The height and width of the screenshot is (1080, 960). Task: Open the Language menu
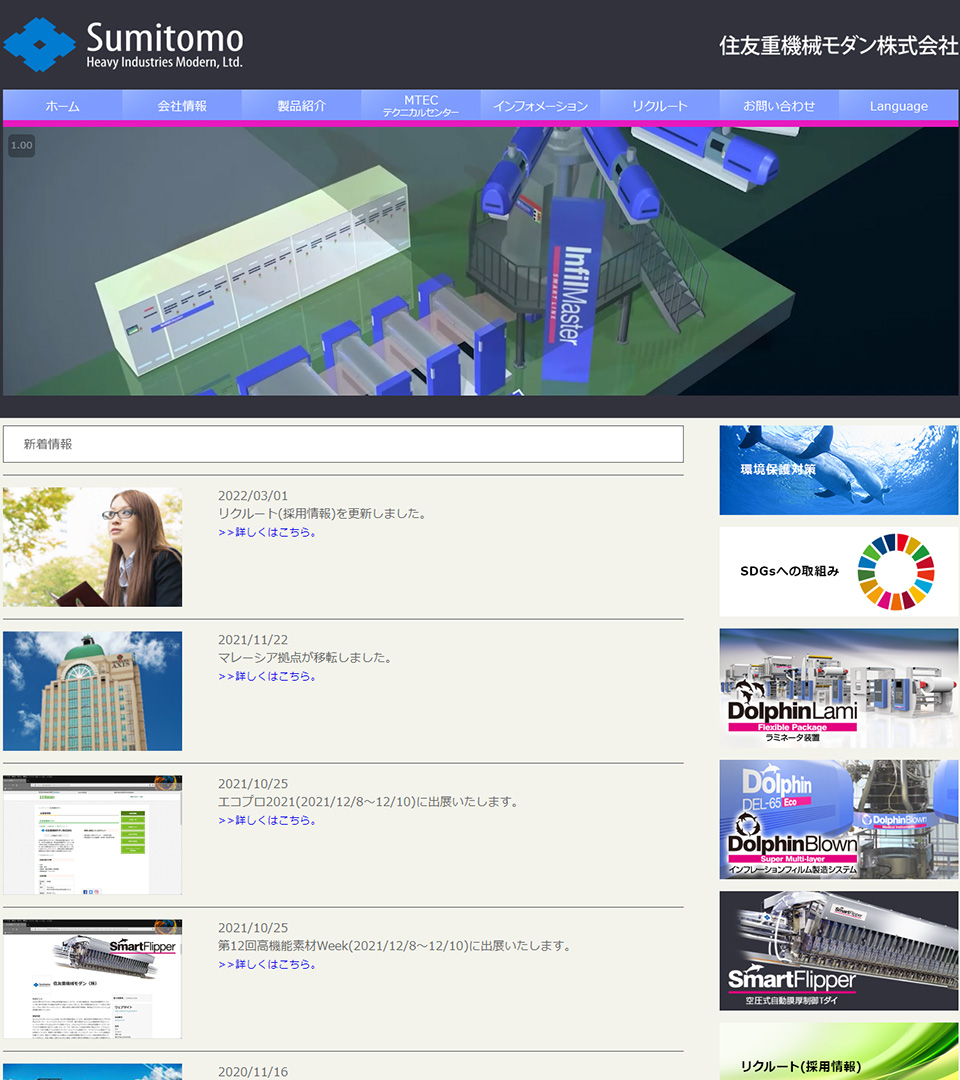tap(899, 106)
